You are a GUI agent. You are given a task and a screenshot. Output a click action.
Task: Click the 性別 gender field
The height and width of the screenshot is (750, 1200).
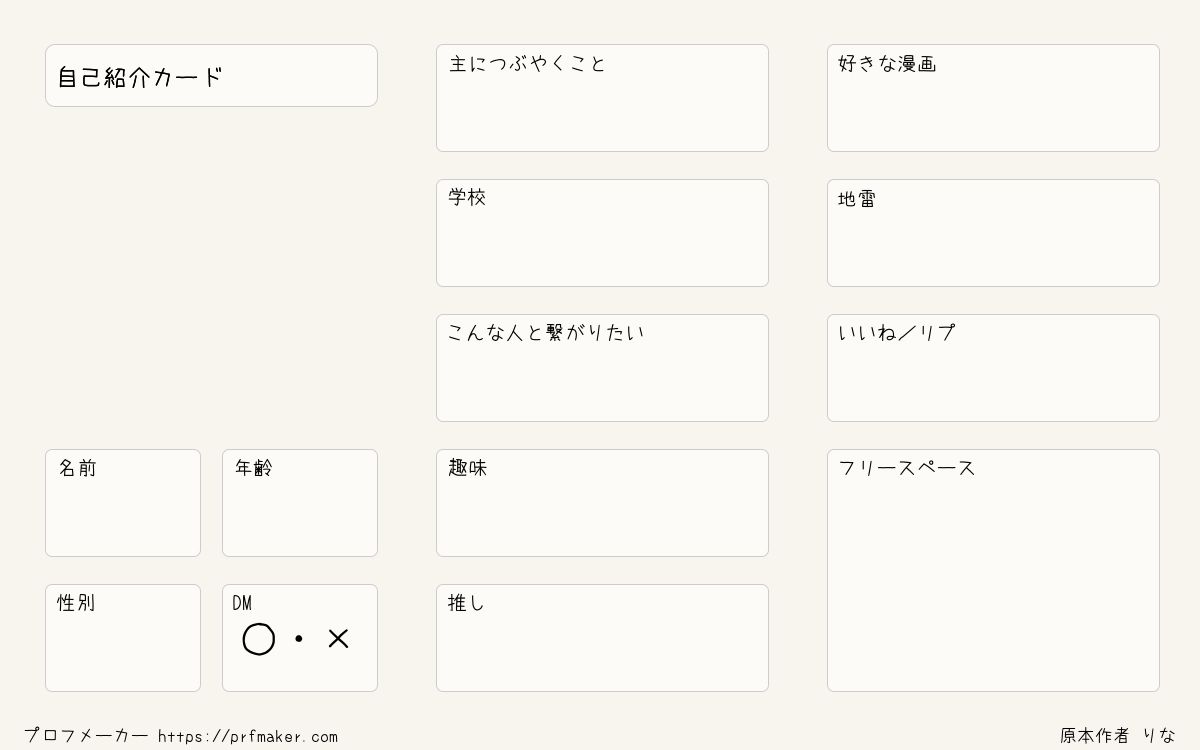tap(123, 638)
